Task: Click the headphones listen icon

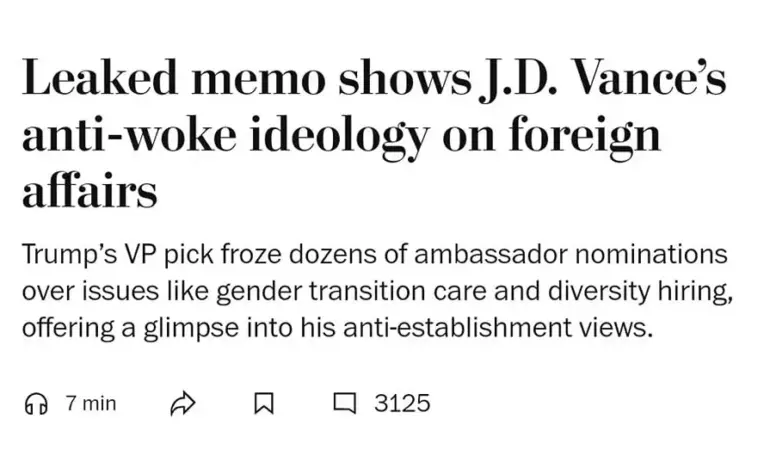Action: (x=36, y=404)
